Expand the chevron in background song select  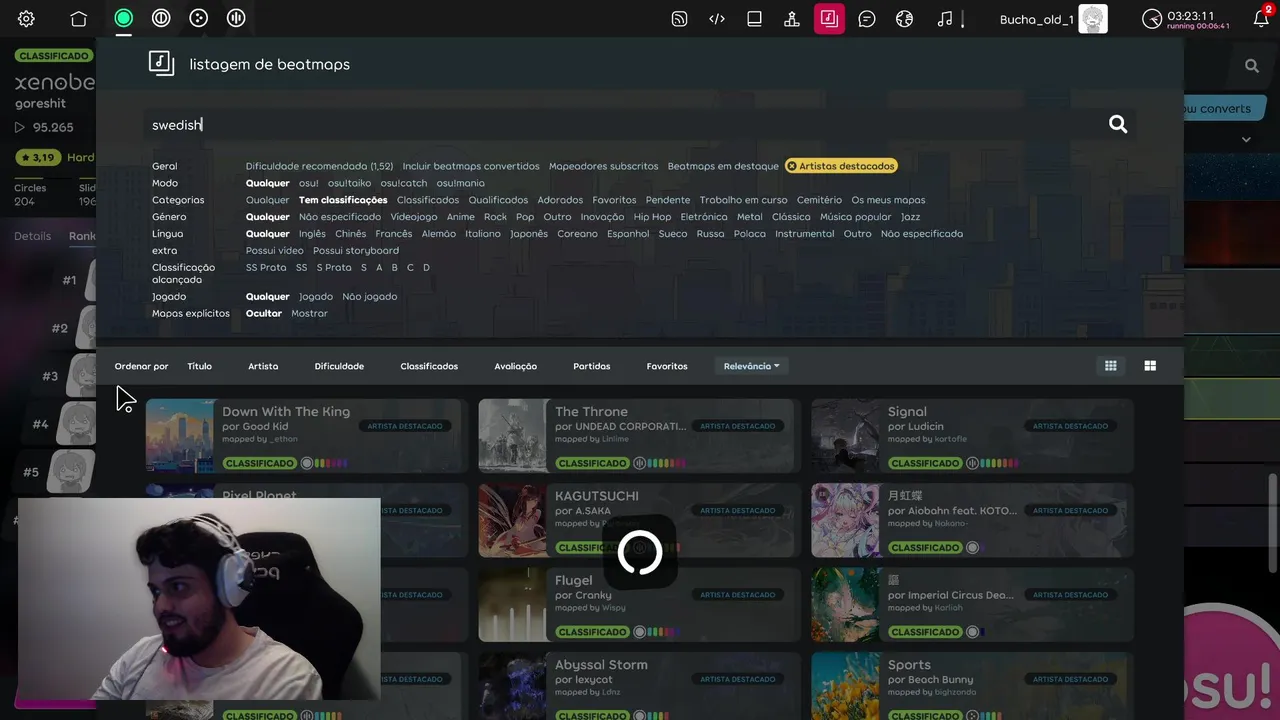[x=1246, y=139]
